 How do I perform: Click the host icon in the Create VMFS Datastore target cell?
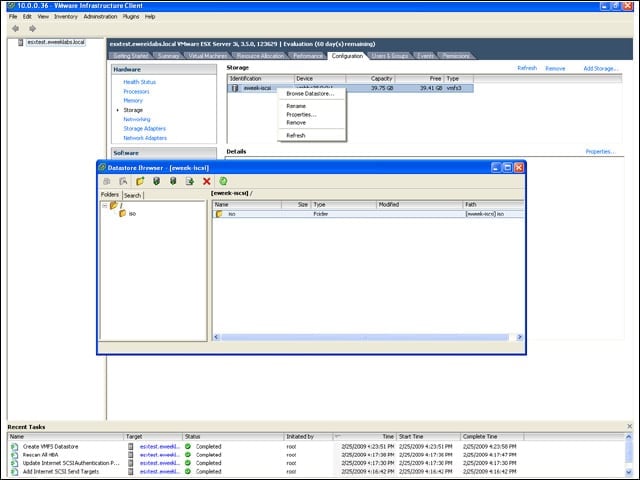point(131,447)
